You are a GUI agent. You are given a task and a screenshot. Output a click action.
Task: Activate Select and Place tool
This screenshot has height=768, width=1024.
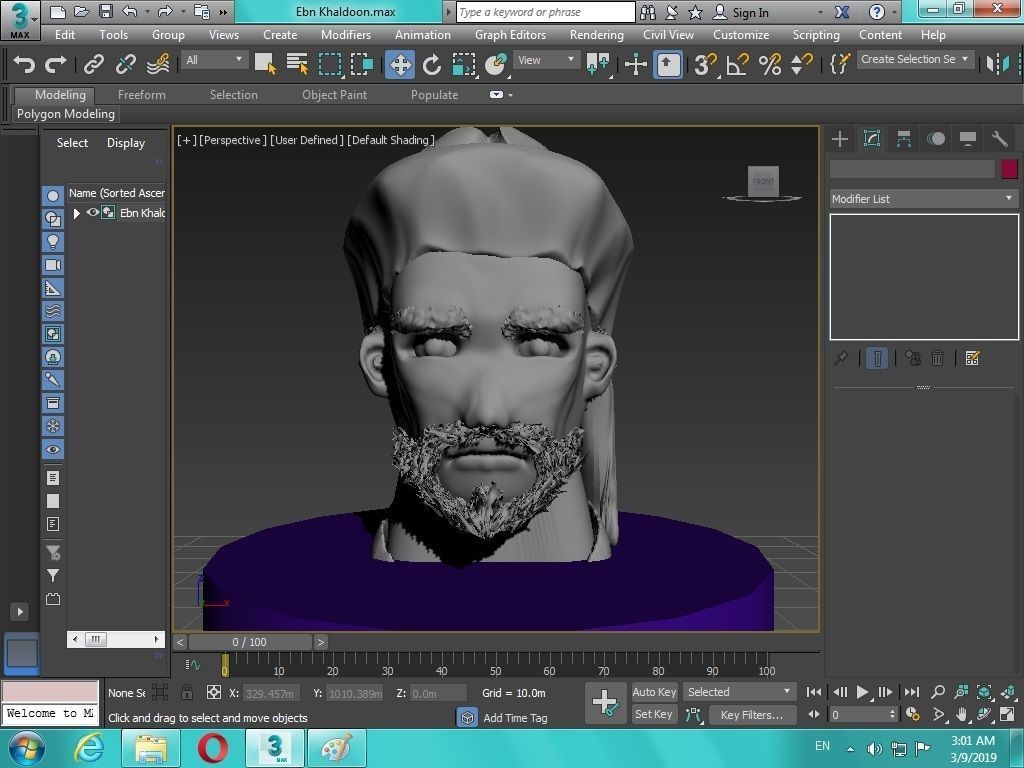click(x=496, y=64)
